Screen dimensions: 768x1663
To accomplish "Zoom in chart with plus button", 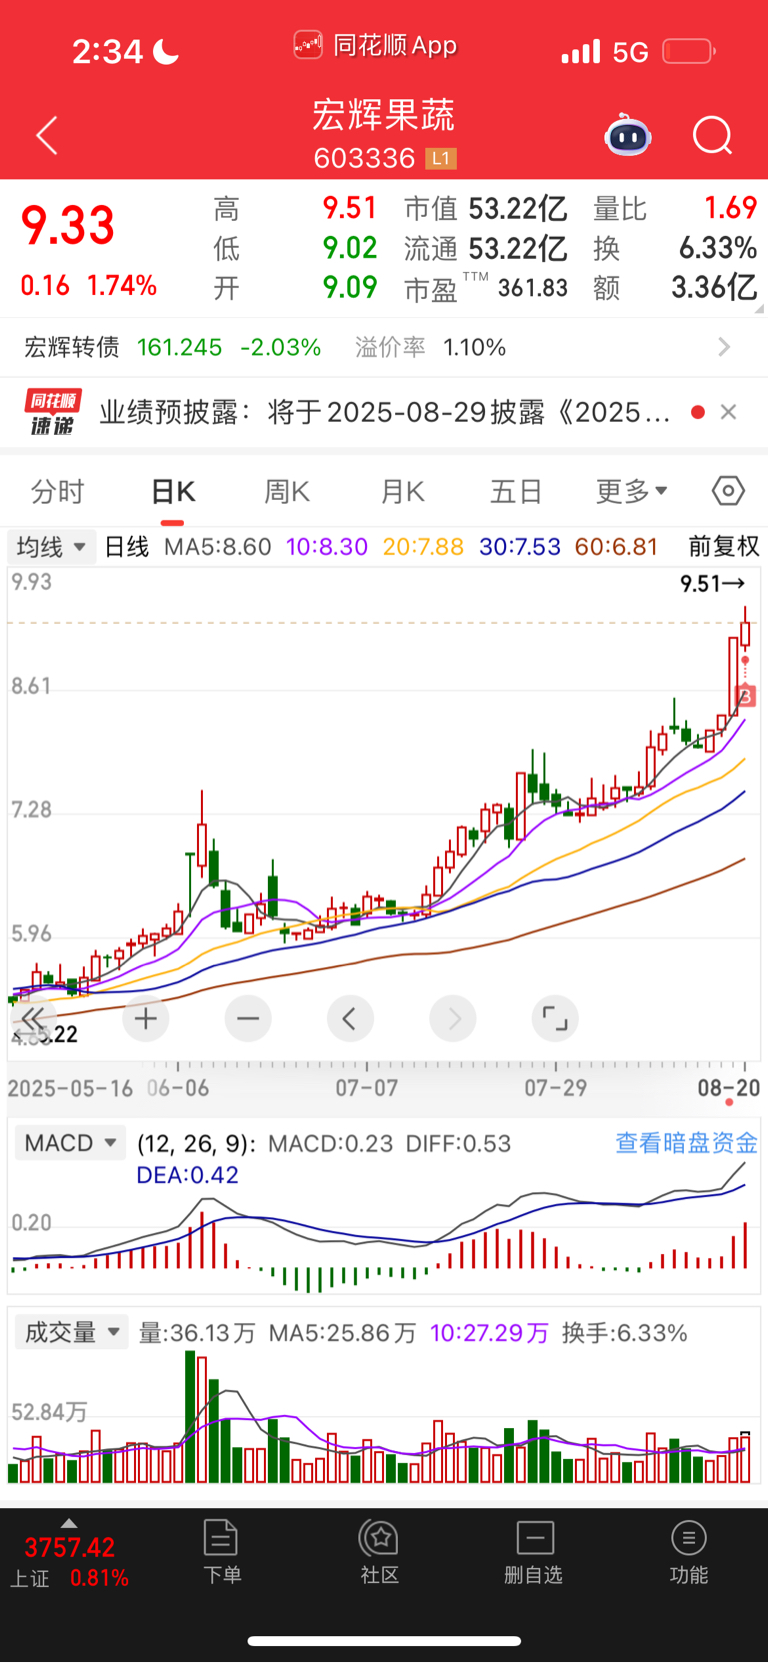I will (146, 1019).
